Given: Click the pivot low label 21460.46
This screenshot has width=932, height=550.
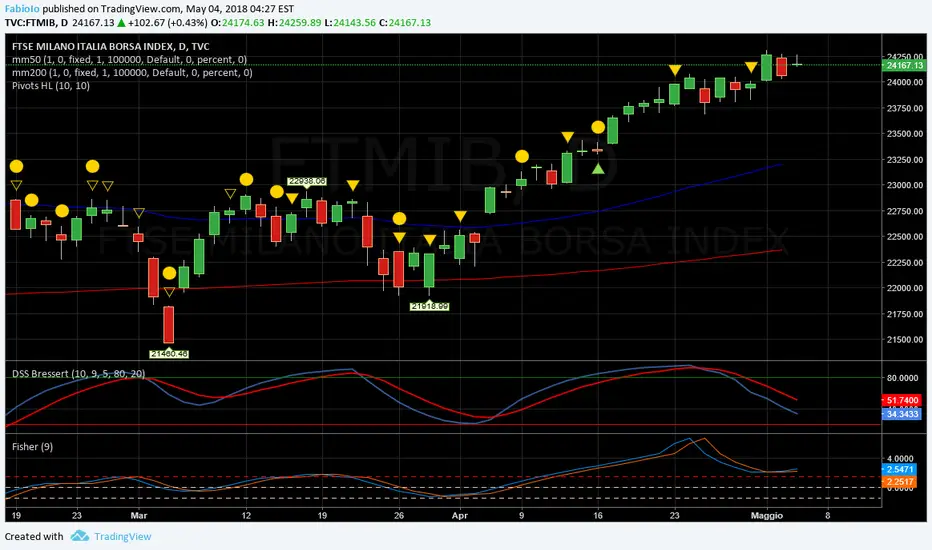Looking at the screenshot, I should pos(169,354).
